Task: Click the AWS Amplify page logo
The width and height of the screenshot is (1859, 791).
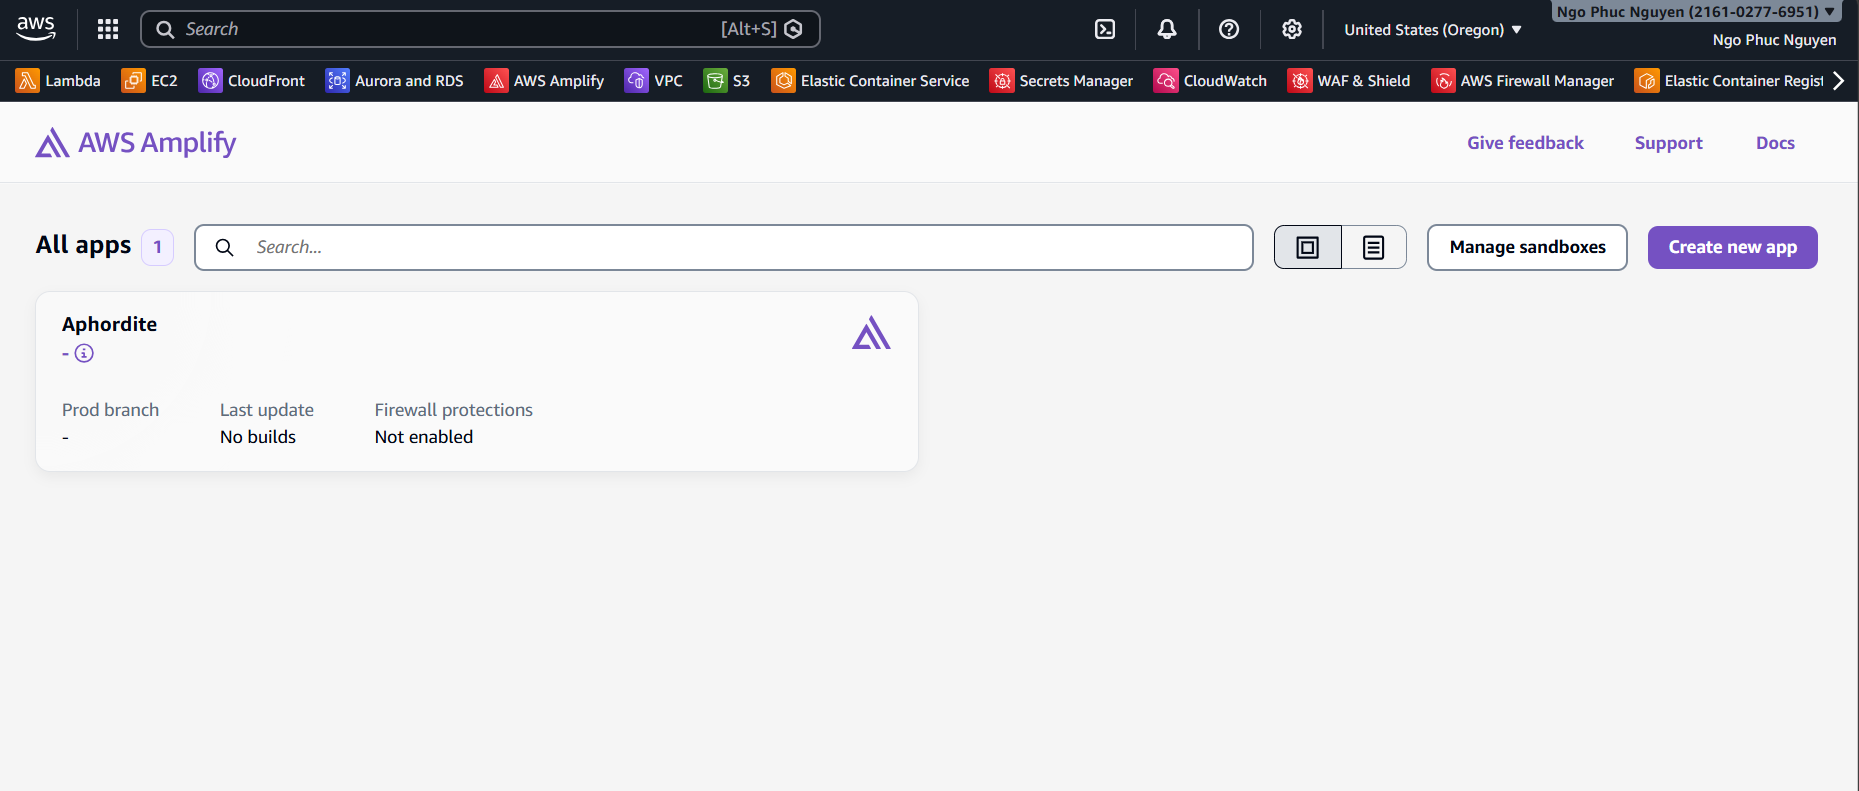Action: click(x=136, y=143)
